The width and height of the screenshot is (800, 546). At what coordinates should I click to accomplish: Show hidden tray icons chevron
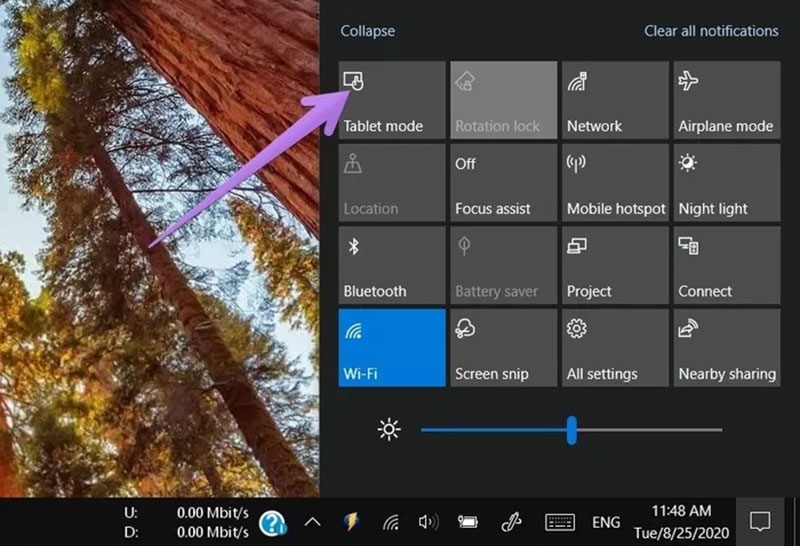tap(313, 522)
